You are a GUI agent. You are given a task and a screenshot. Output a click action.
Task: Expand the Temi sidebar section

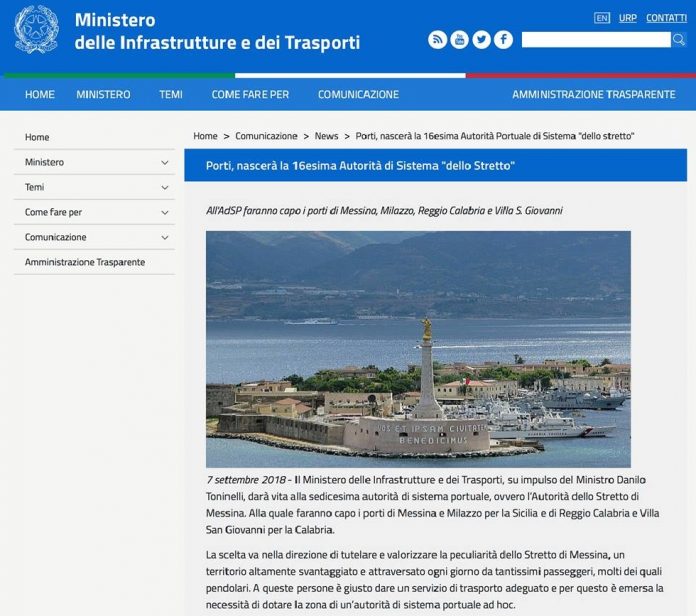click(x=165, y=187)
